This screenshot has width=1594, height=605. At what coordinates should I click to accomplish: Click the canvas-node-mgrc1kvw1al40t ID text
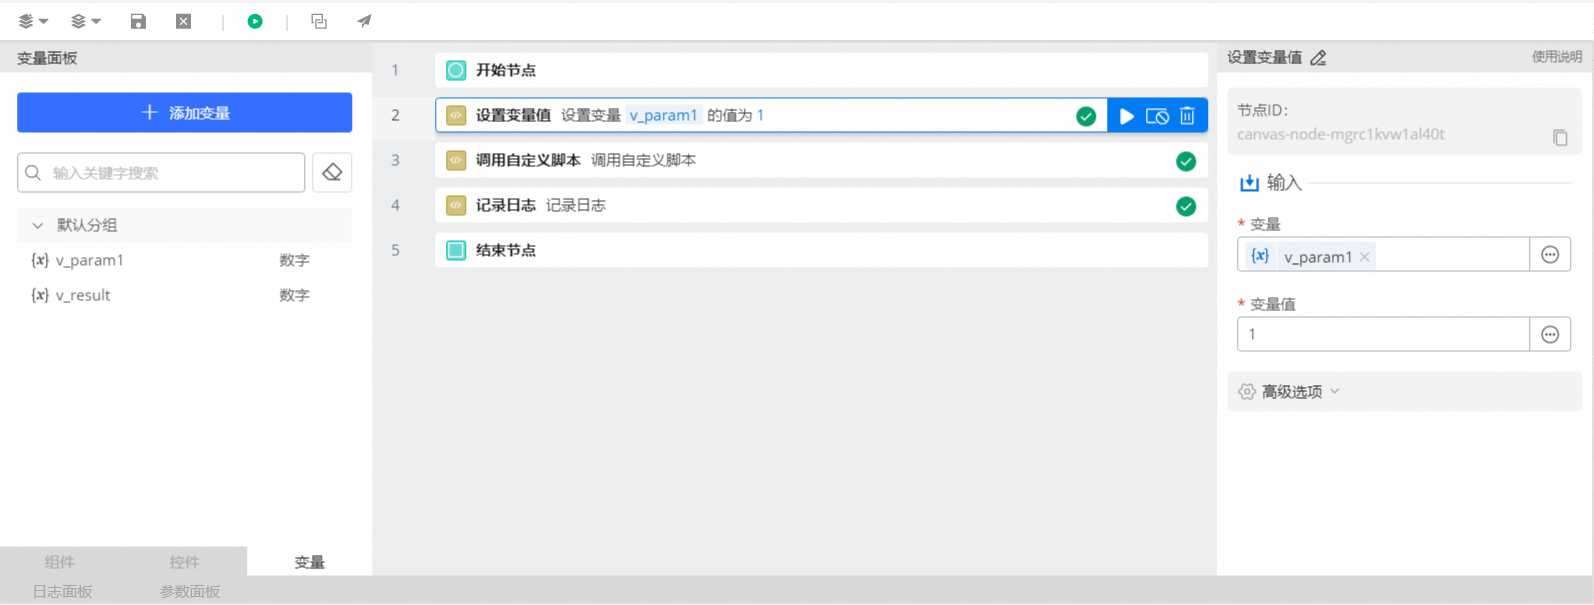tap(1340, 134)
